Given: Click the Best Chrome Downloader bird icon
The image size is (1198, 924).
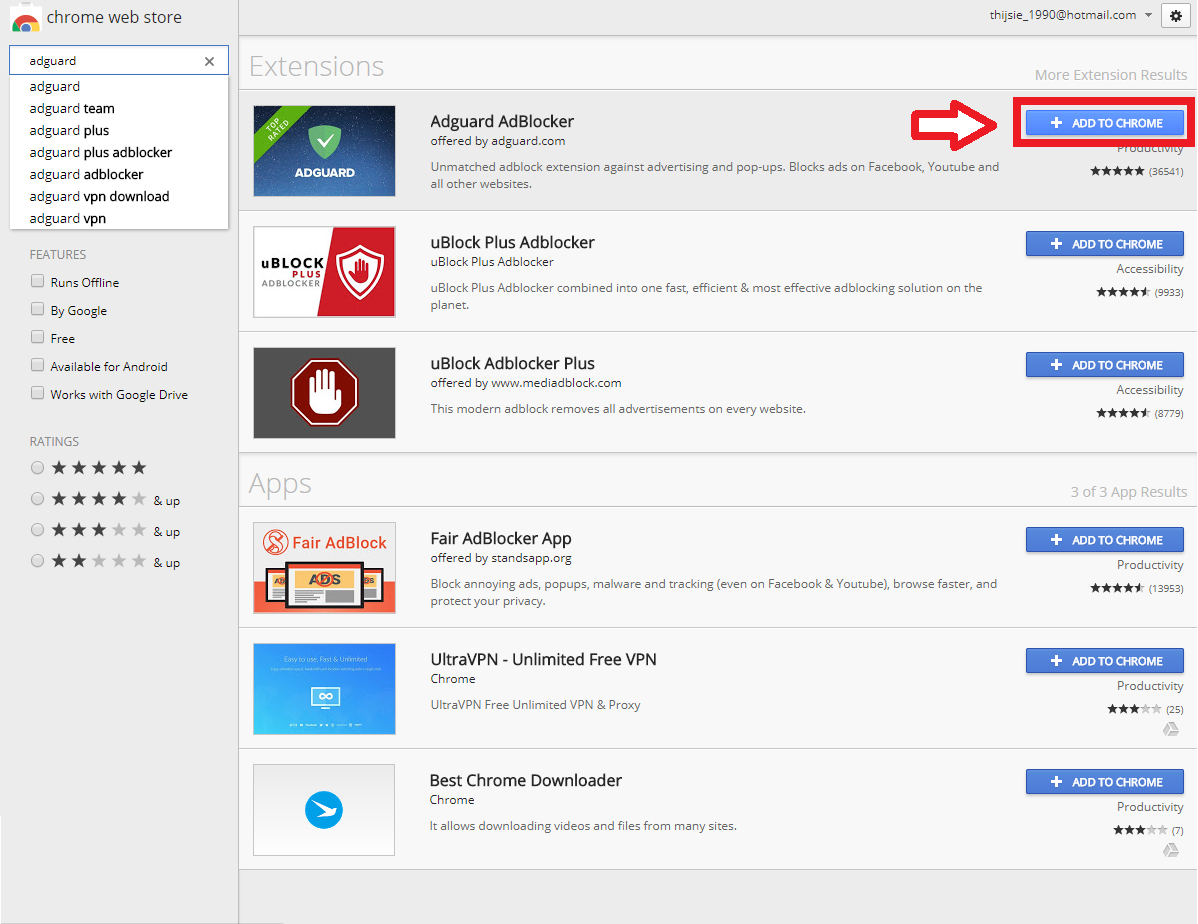Looking at the screenshot, I should tap(324, 810).
